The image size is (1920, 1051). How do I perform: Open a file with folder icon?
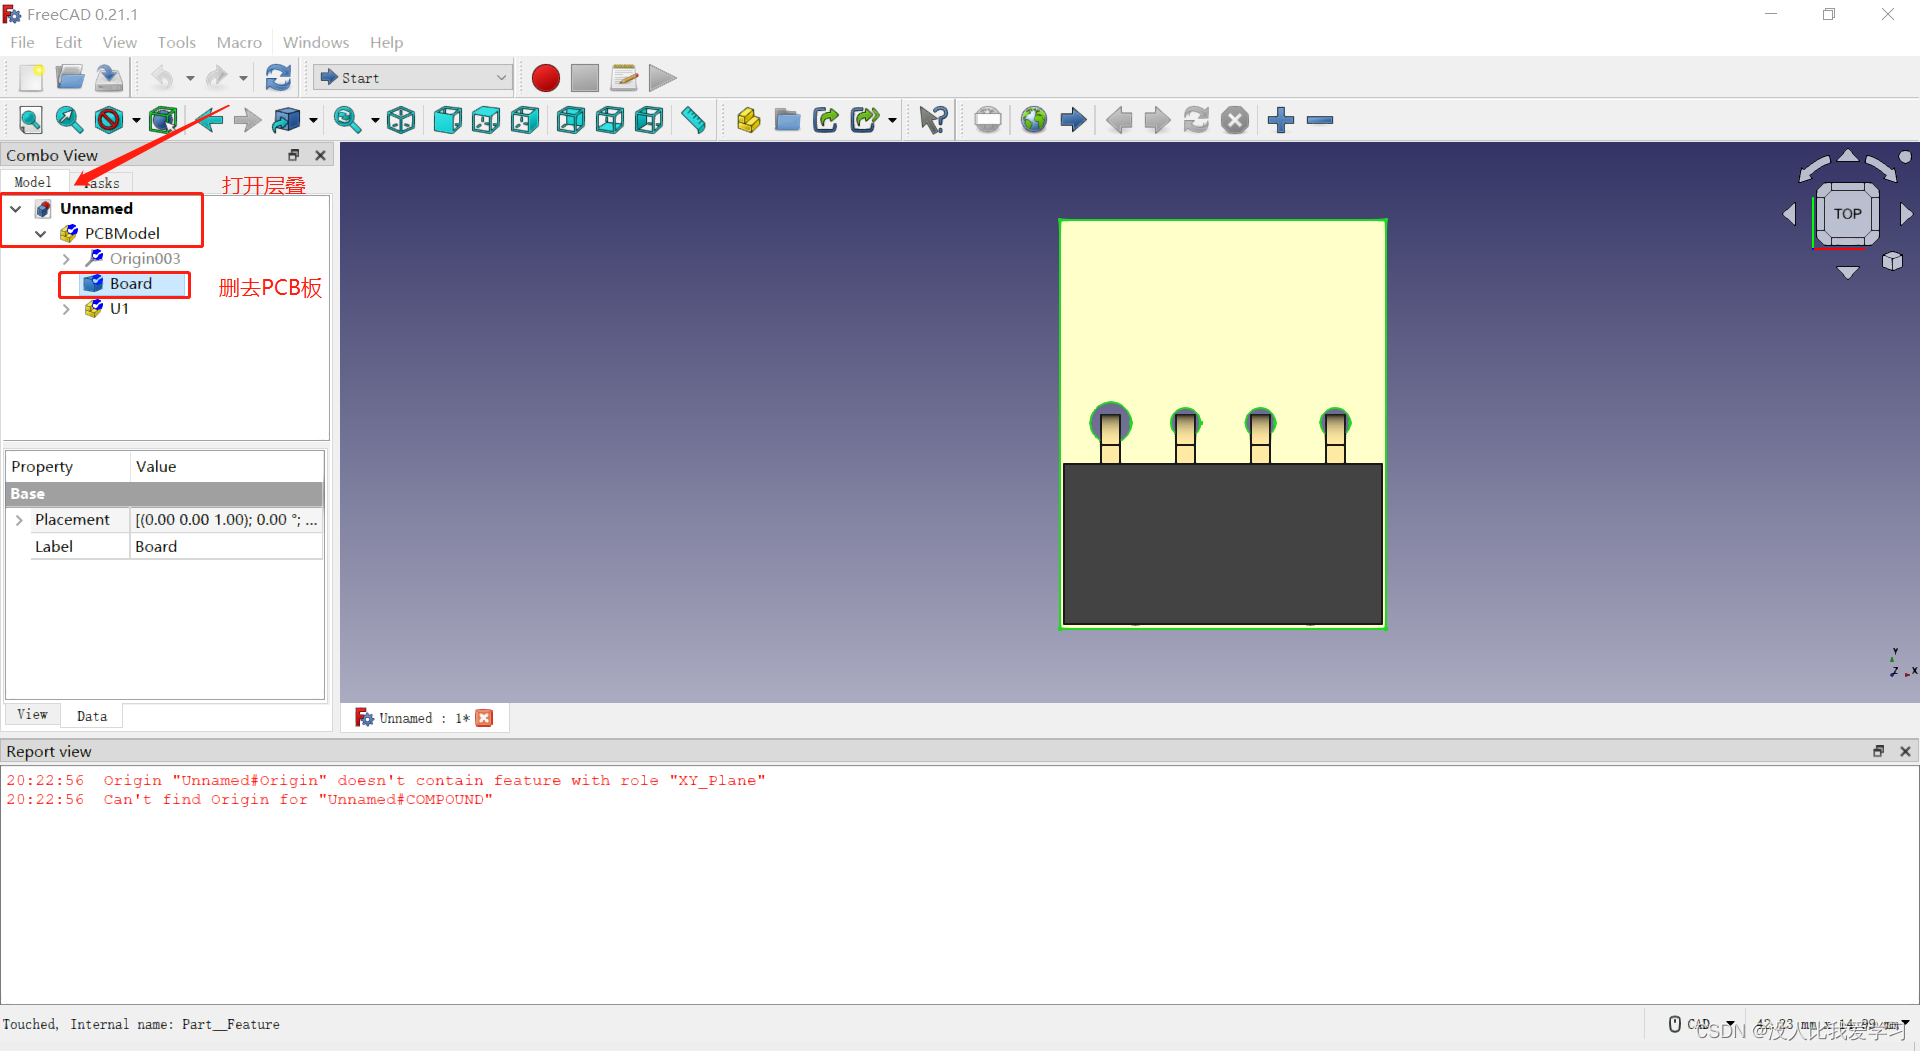click(x=70, y=78)
